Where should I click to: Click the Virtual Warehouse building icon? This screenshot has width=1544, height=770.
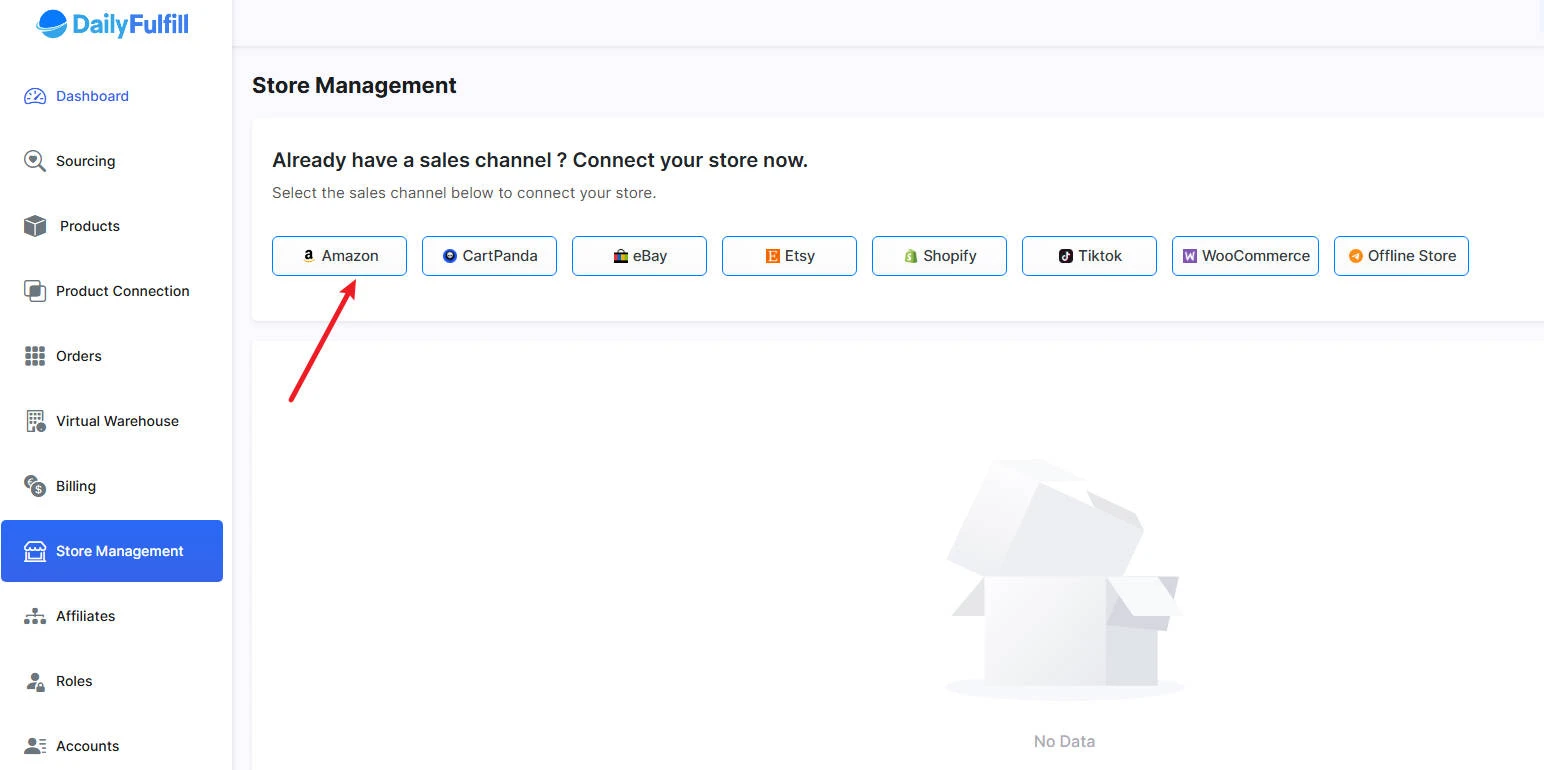(35, 421)
